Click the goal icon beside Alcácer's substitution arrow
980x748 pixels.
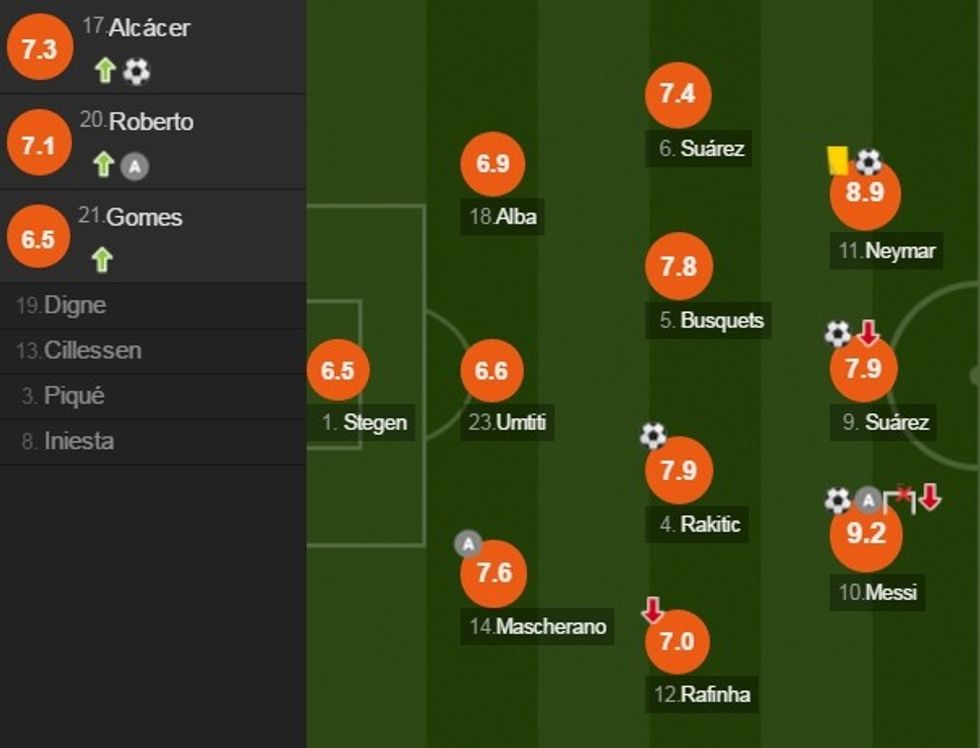pos(137,71)
